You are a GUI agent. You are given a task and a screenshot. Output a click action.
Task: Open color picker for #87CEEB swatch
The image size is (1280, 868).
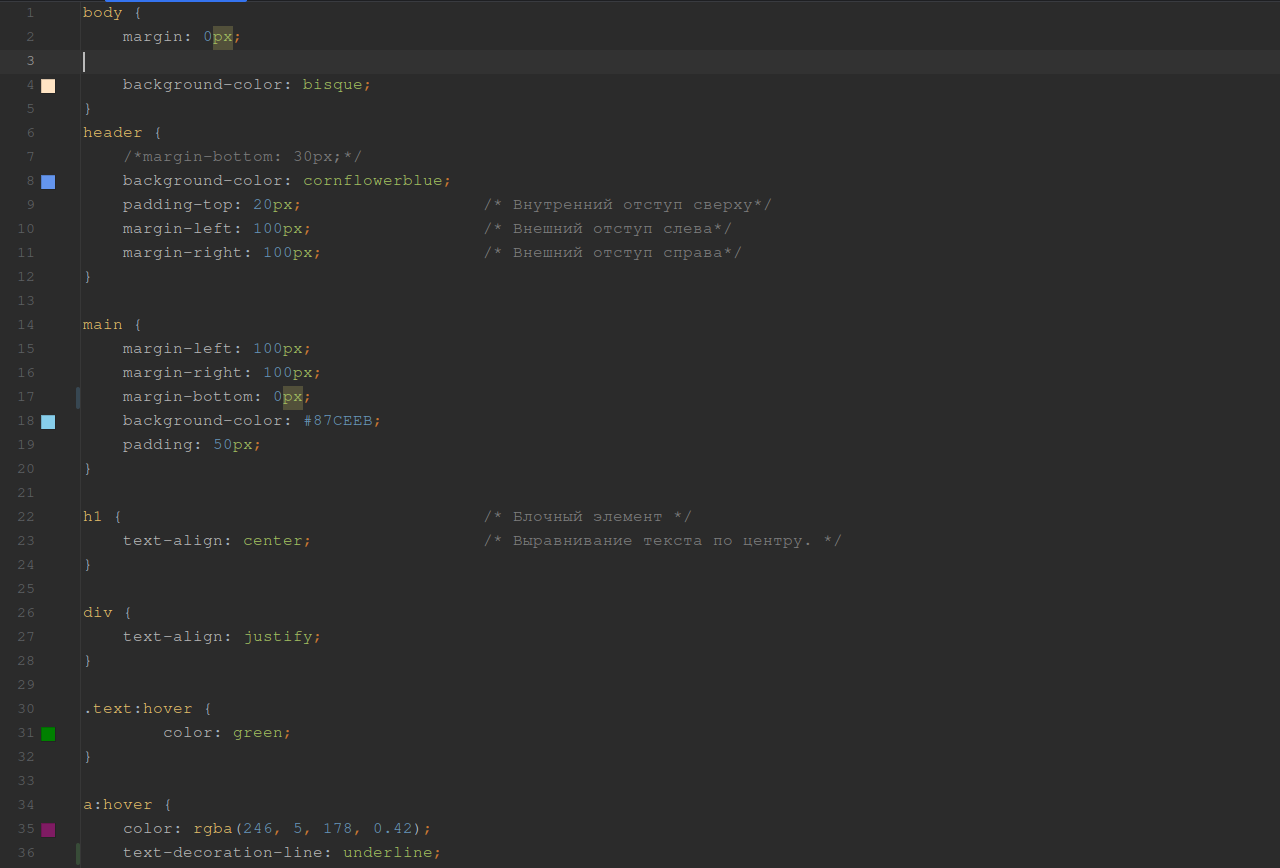(48, 422)
